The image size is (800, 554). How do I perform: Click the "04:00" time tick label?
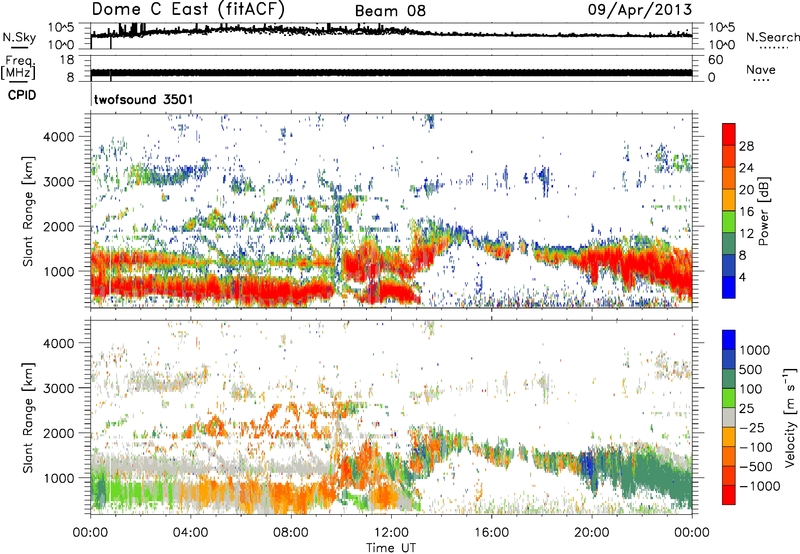[x=190, y=533]
